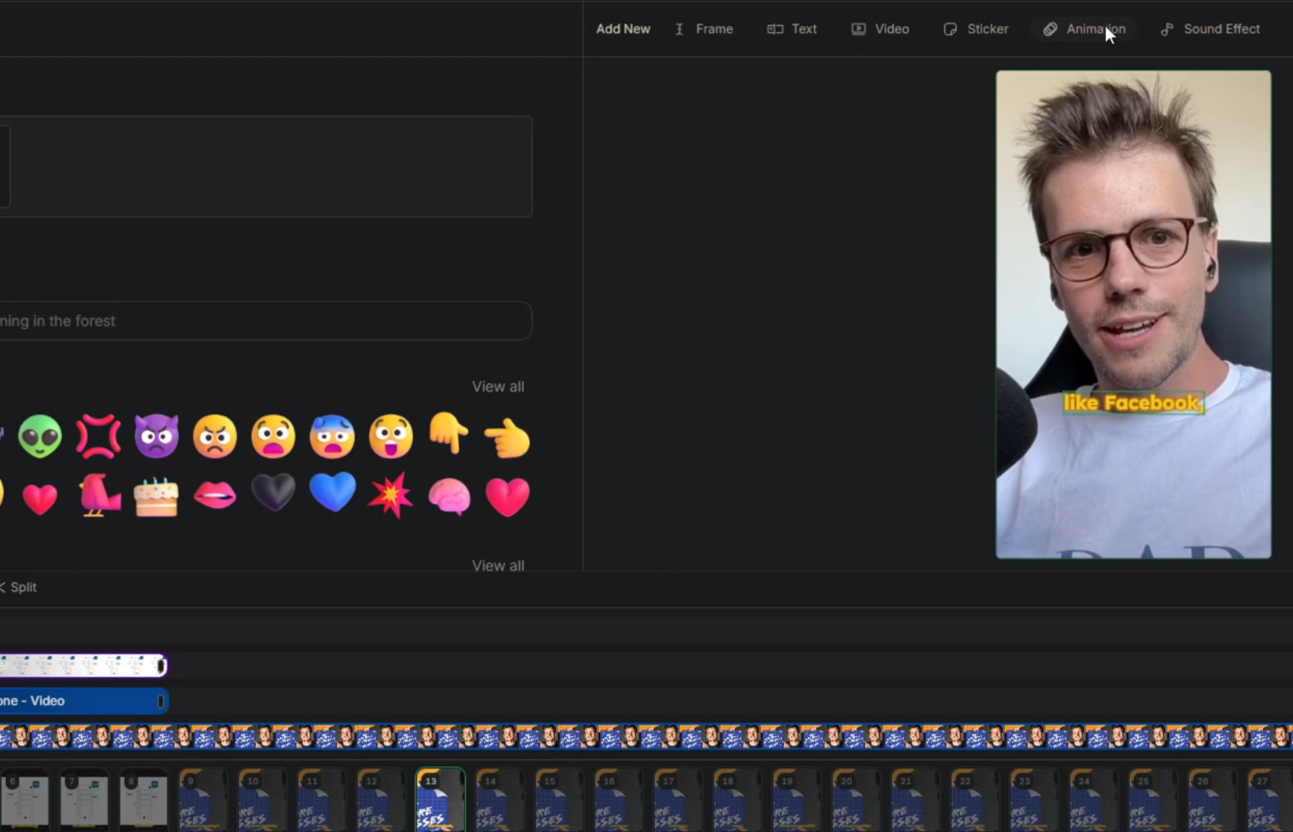Click the Video option in Add New bar
The image size is (1293, 832).
[x=880, y=29]
